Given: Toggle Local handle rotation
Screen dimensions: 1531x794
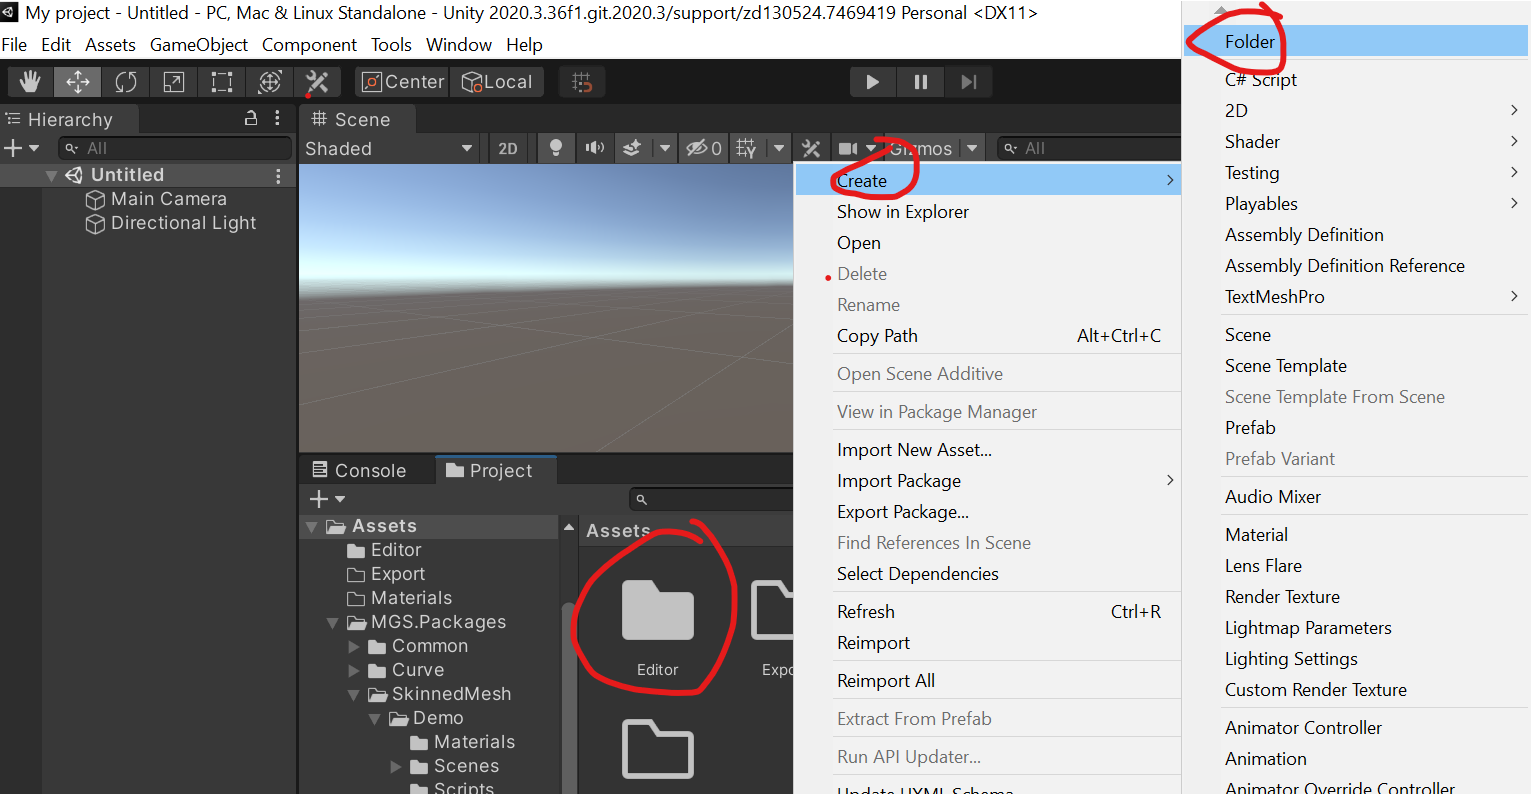Looking at the screenshot, I should point(497,82).
